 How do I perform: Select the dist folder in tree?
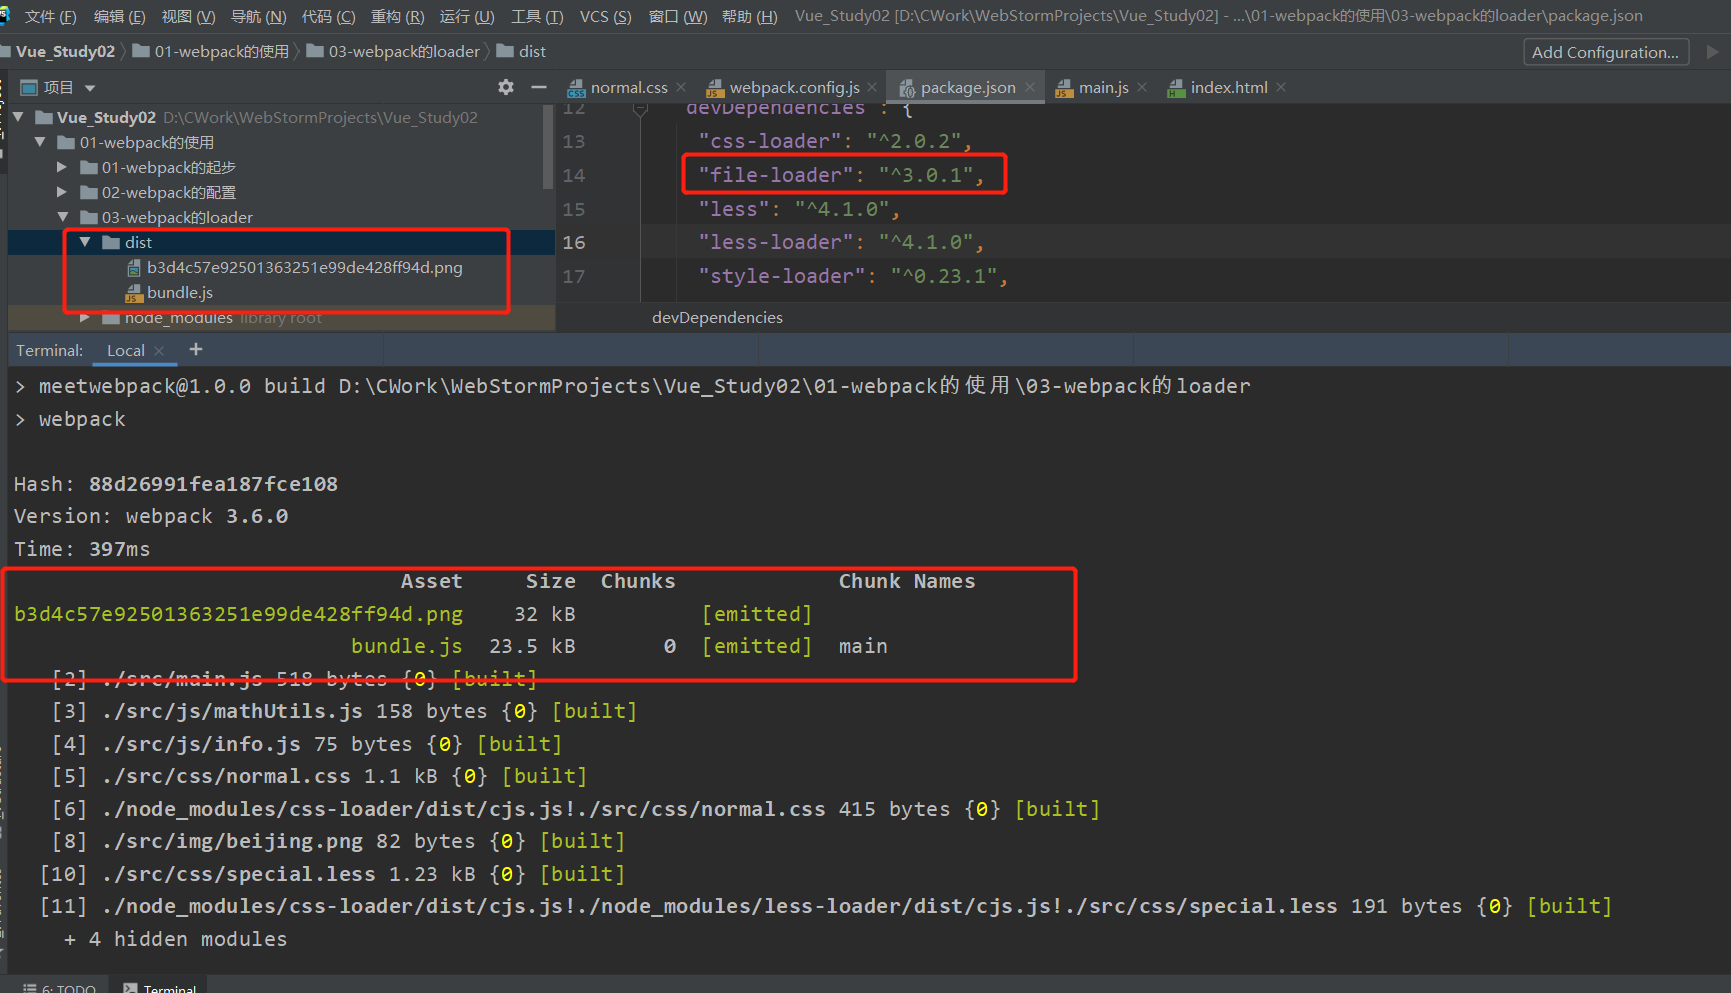(281, 242)
